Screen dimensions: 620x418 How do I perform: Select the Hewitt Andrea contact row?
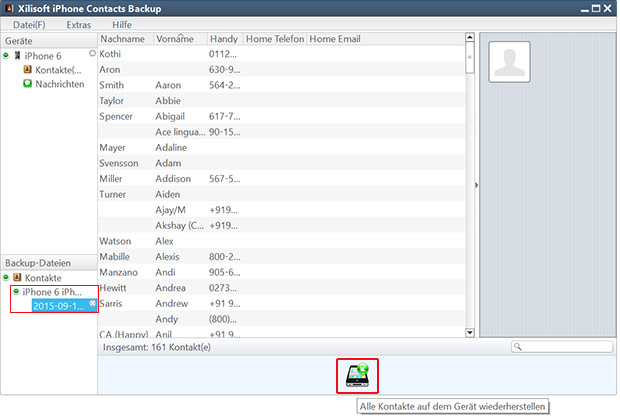coord(281,288)
